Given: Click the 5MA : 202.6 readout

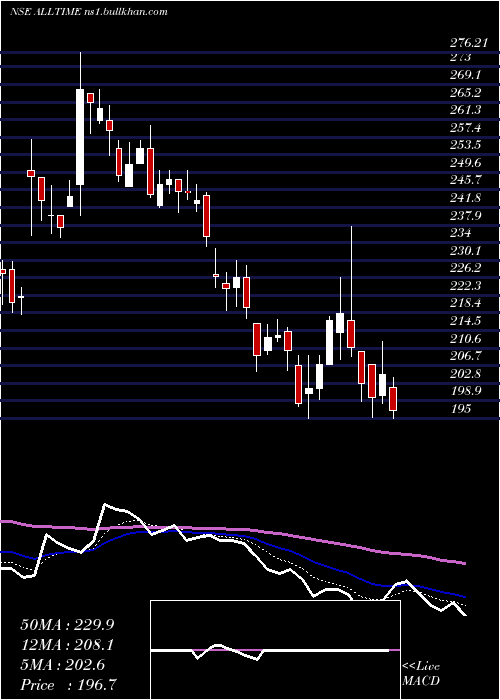Looking at the screenshot, I should click(62, 665).
